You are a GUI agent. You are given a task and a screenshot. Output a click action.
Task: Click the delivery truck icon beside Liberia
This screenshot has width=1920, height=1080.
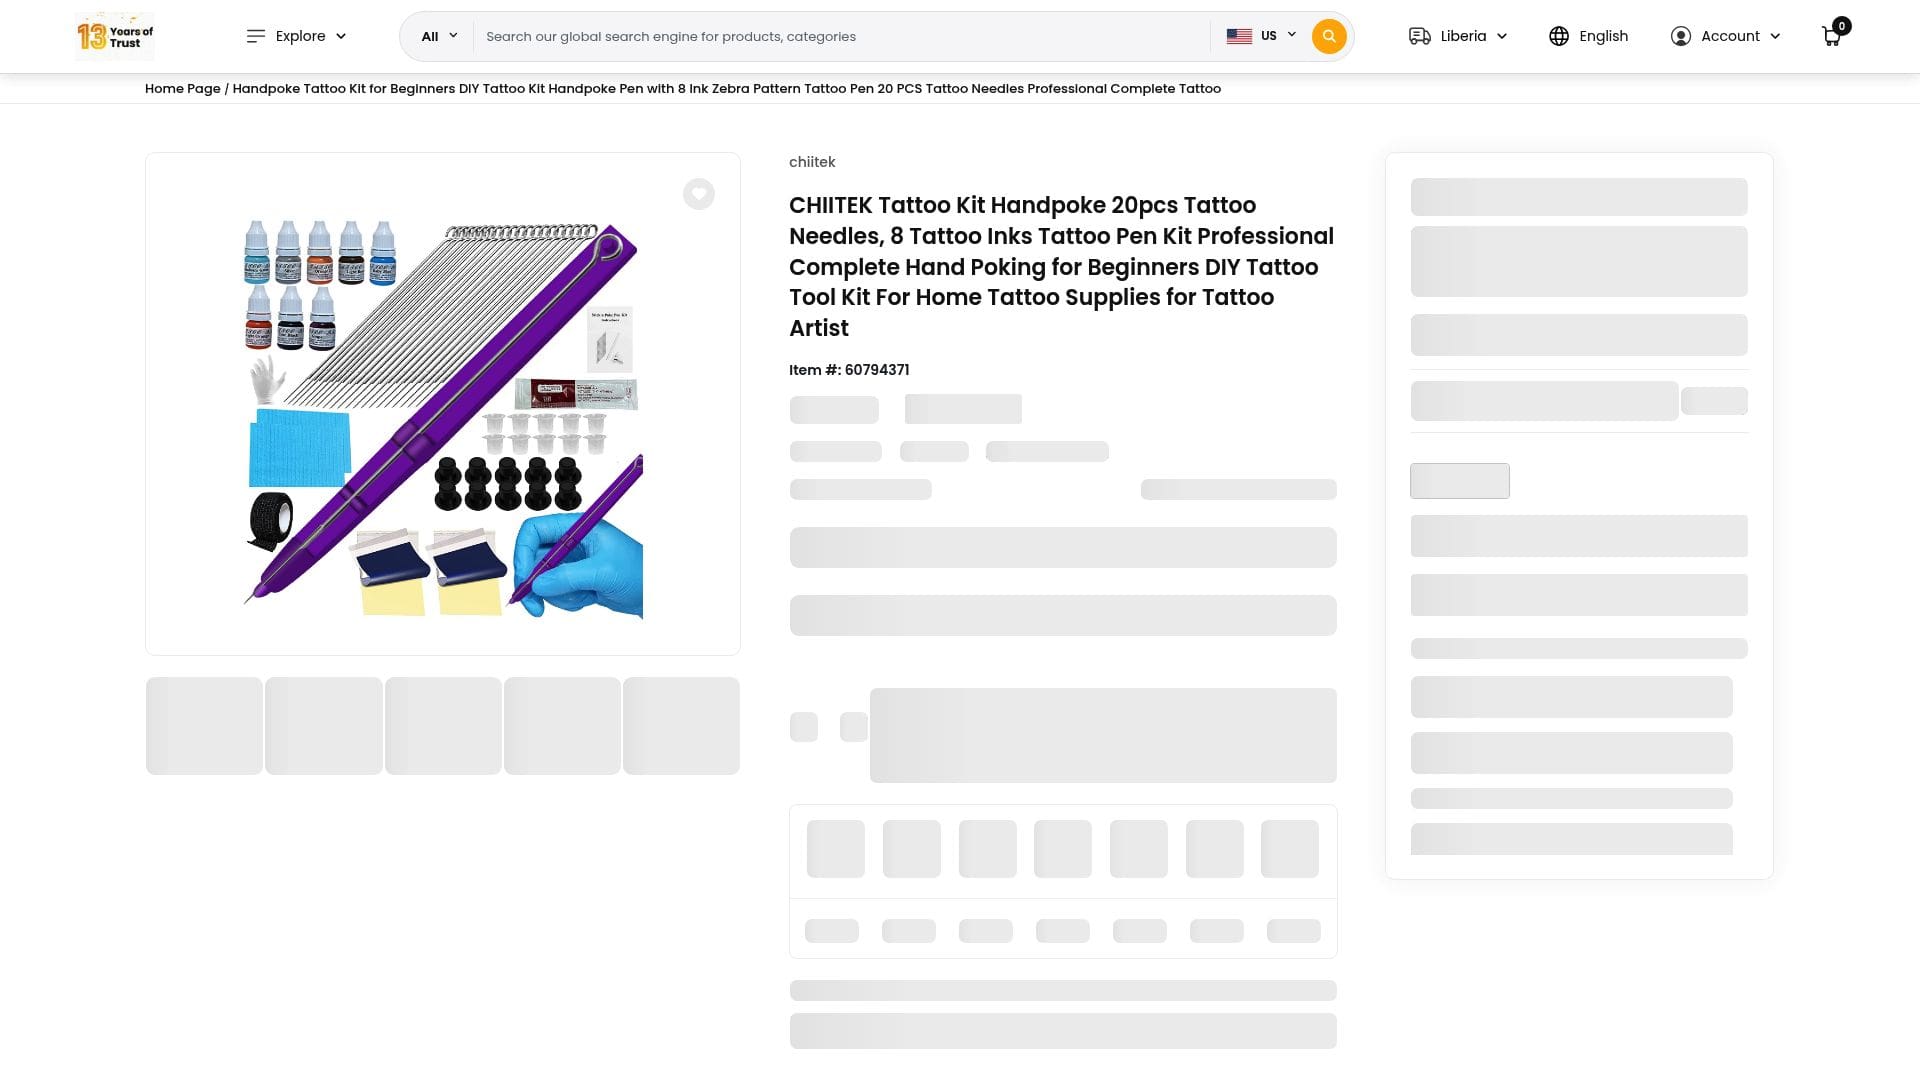tap(1419, 36)
